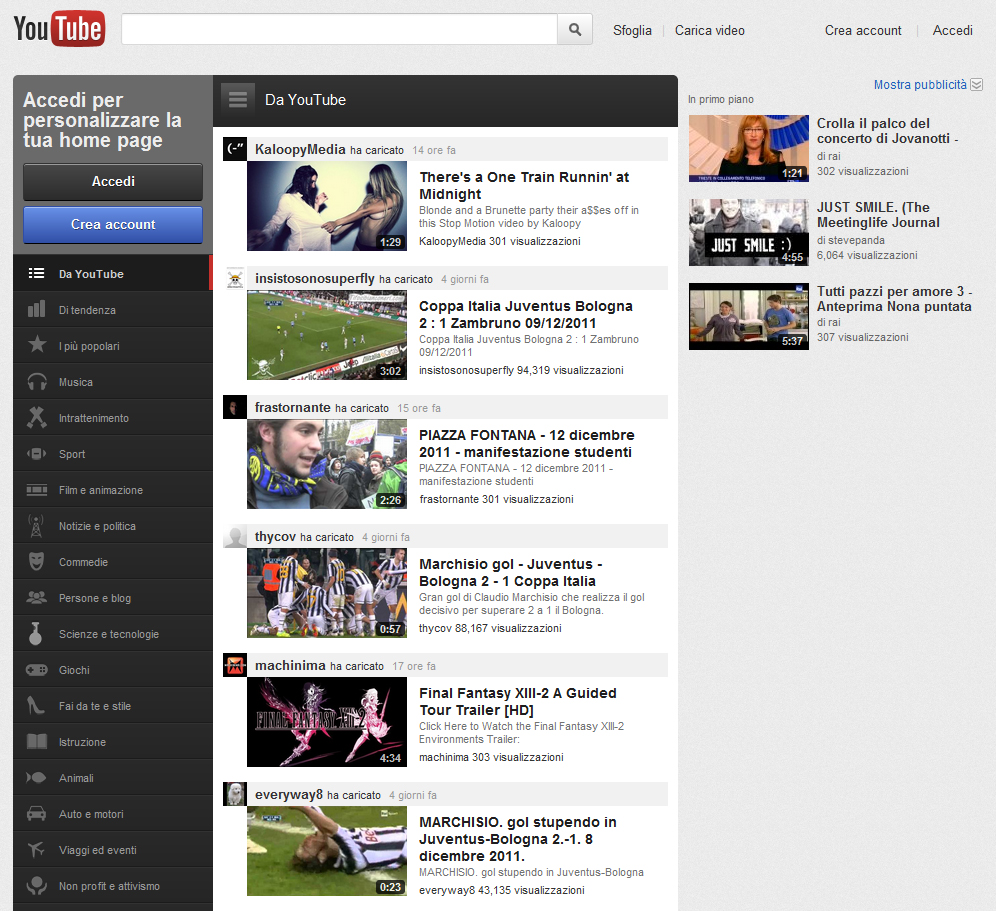Click the Viaggi ed eventi airplane category
Screen dimensions: 996x911
pyautogui.click(x=97, y=850)
